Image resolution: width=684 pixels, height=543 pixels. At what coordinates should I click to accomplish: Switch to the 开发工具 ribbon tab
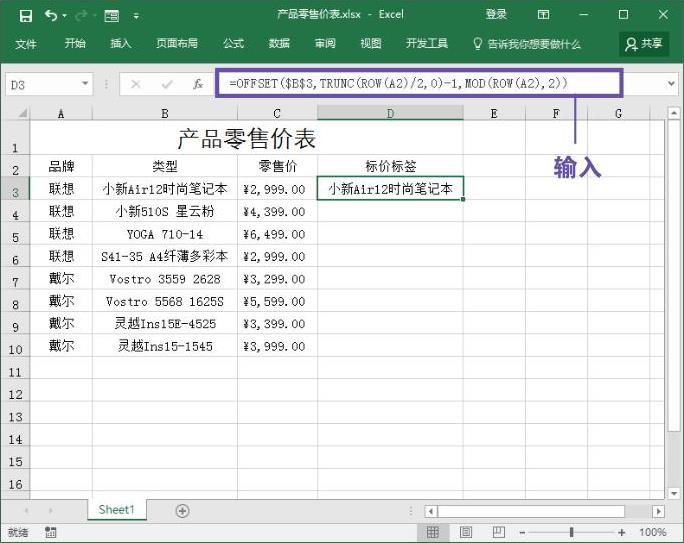[x=427, y=43]
